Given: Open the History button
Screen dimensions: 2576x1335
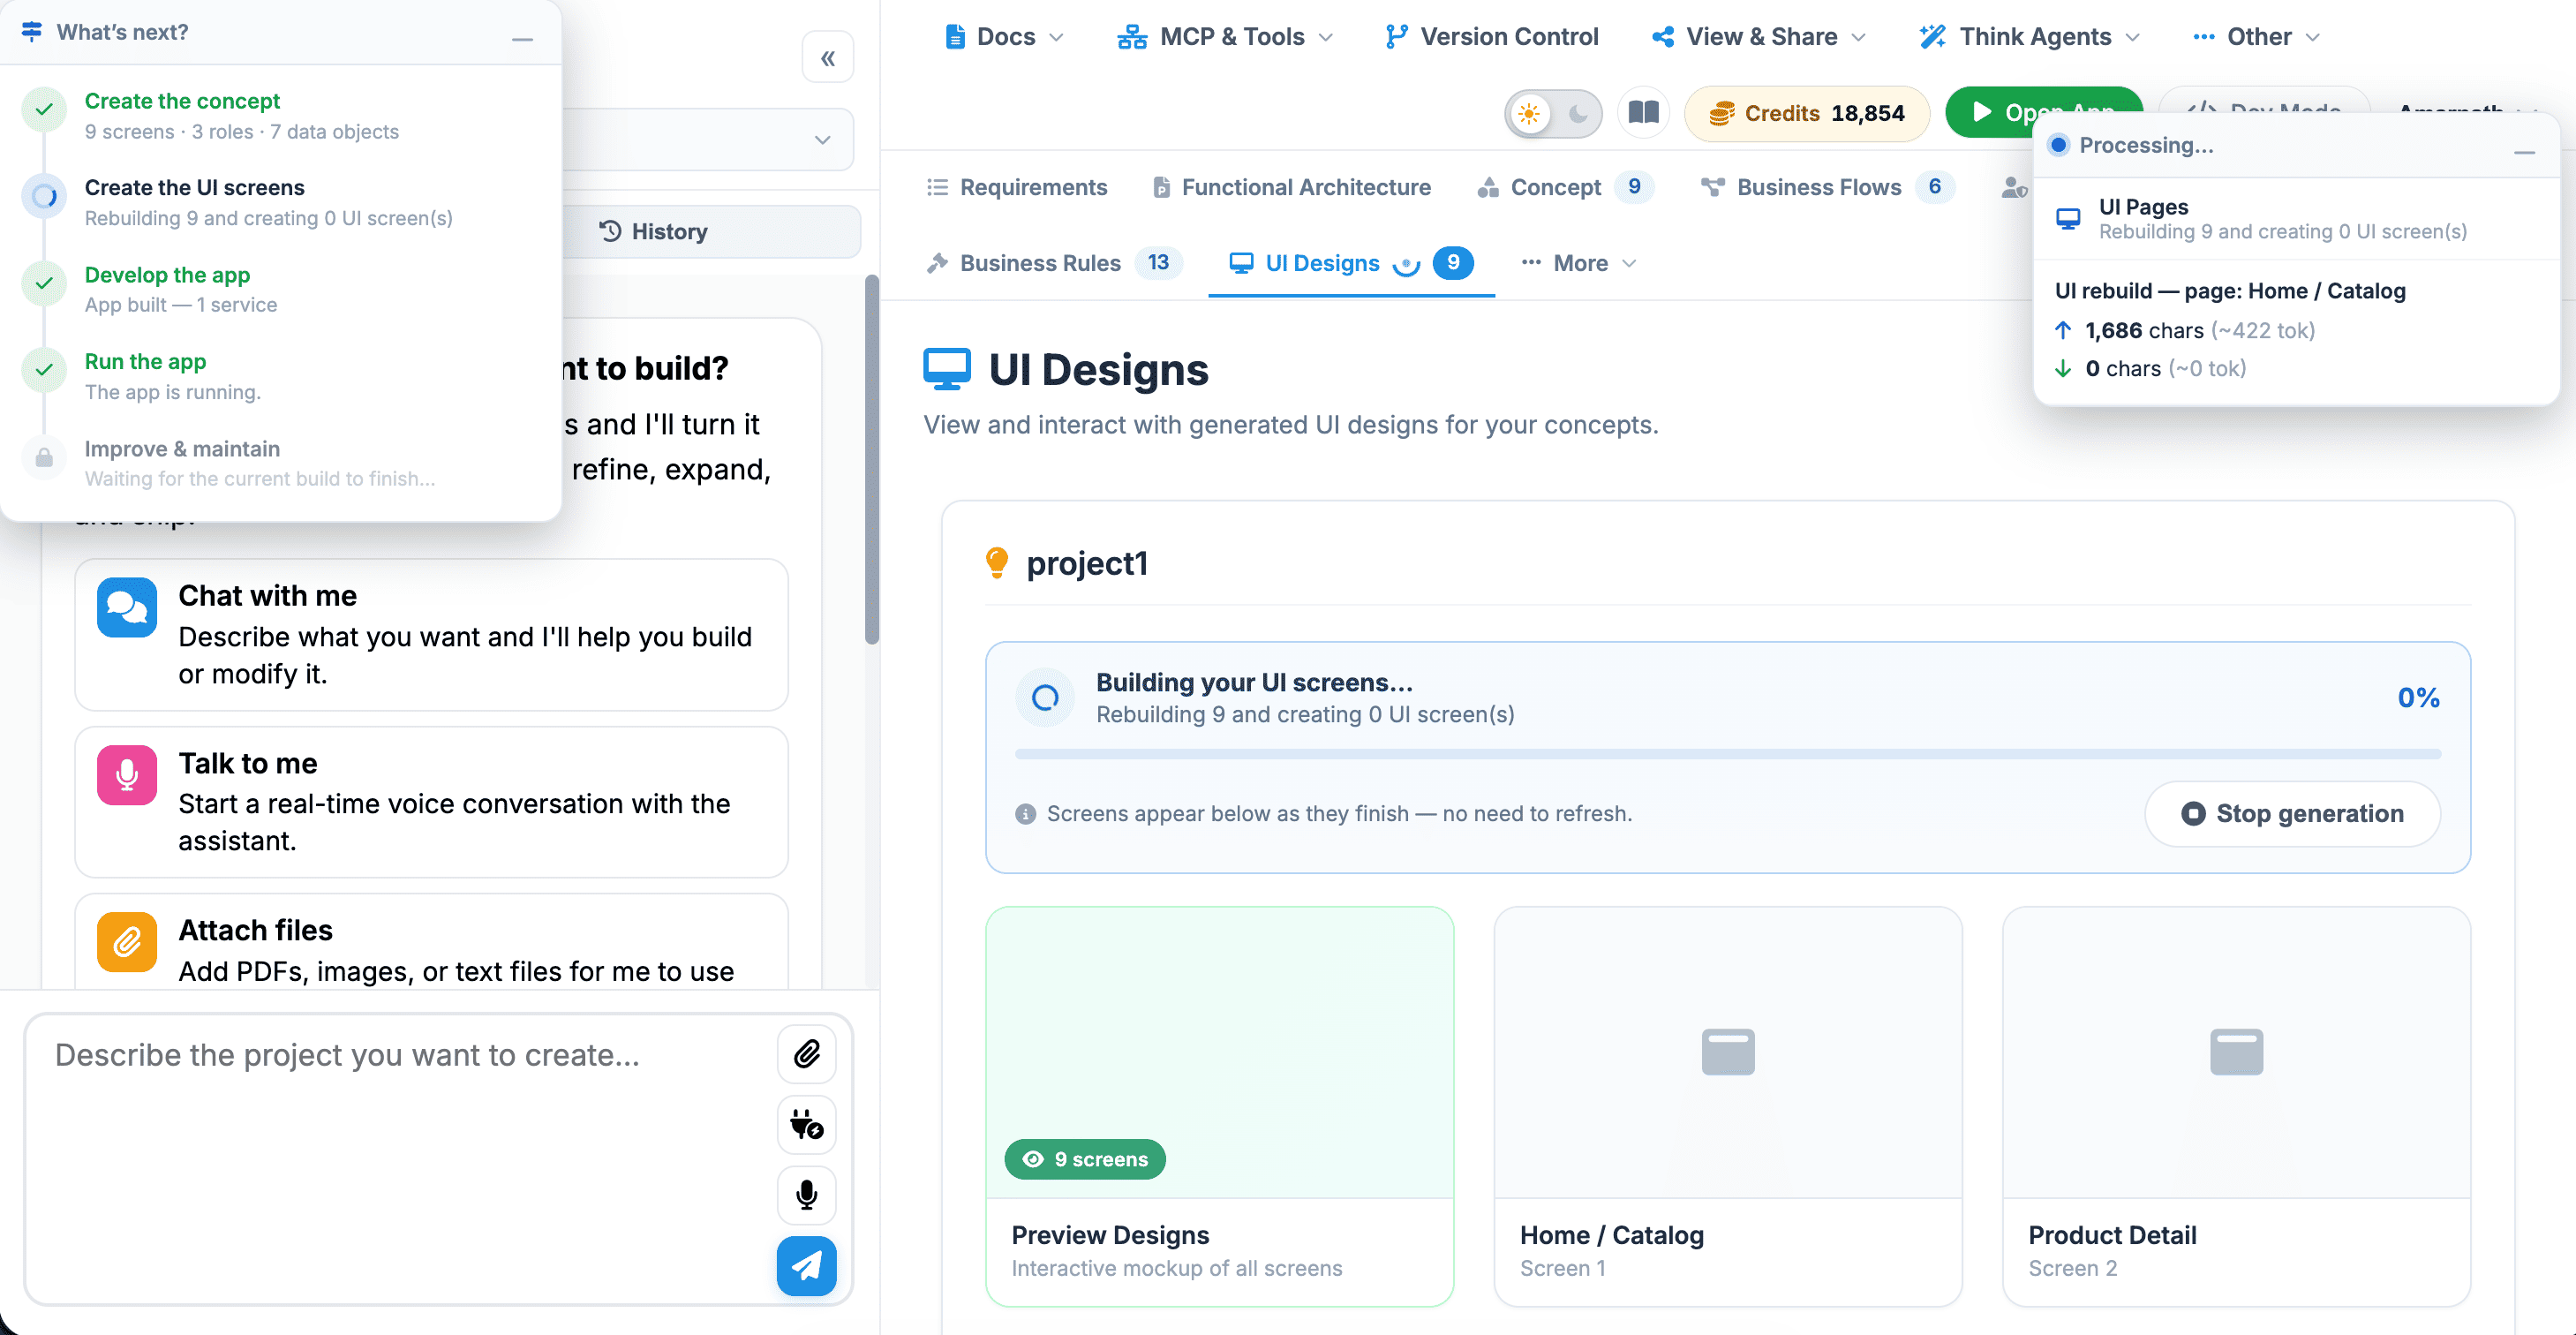Looking at the screenshot, I should [x=653, y=231].
